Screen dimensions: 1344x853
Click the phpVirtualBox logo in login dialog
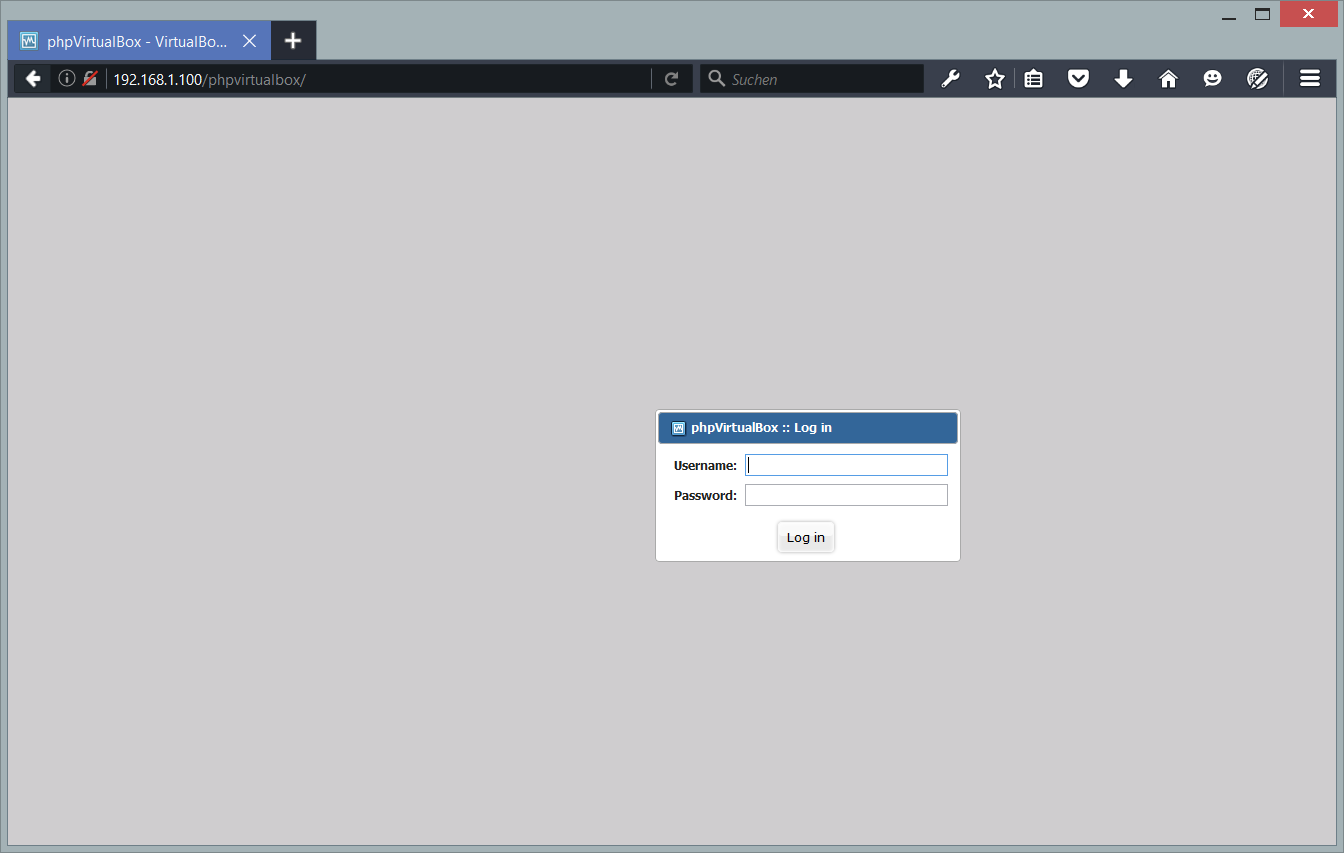[678, 428]
